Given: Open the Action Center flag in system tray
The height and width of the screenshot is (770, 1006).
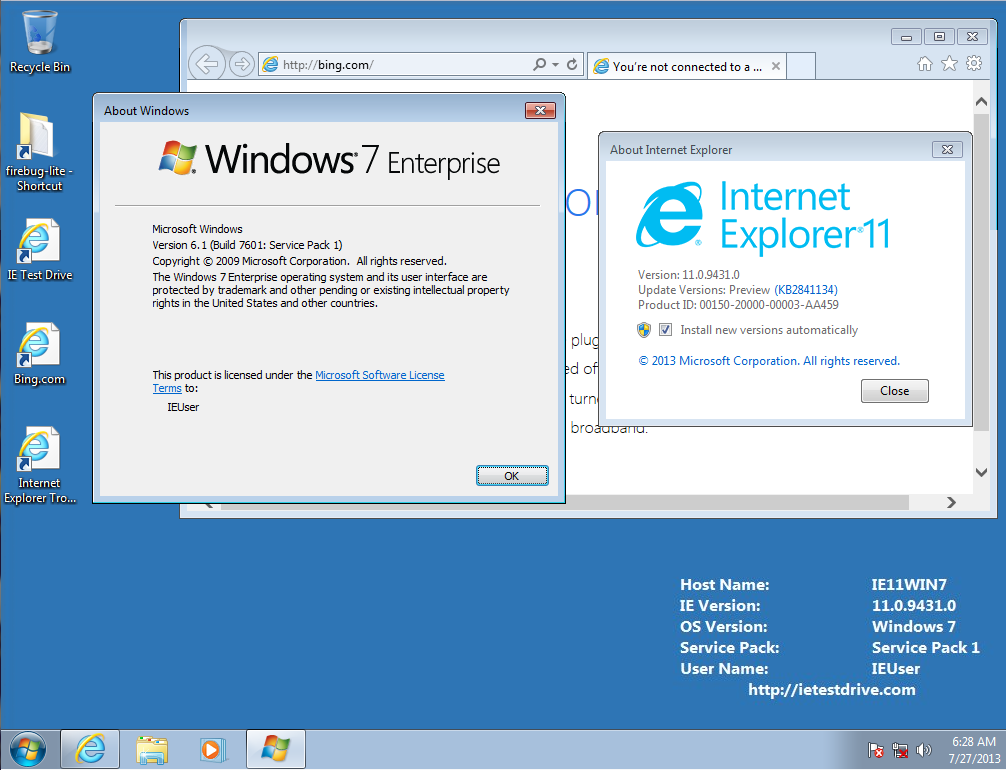Looking at the screenshot, I should (875, 749).
